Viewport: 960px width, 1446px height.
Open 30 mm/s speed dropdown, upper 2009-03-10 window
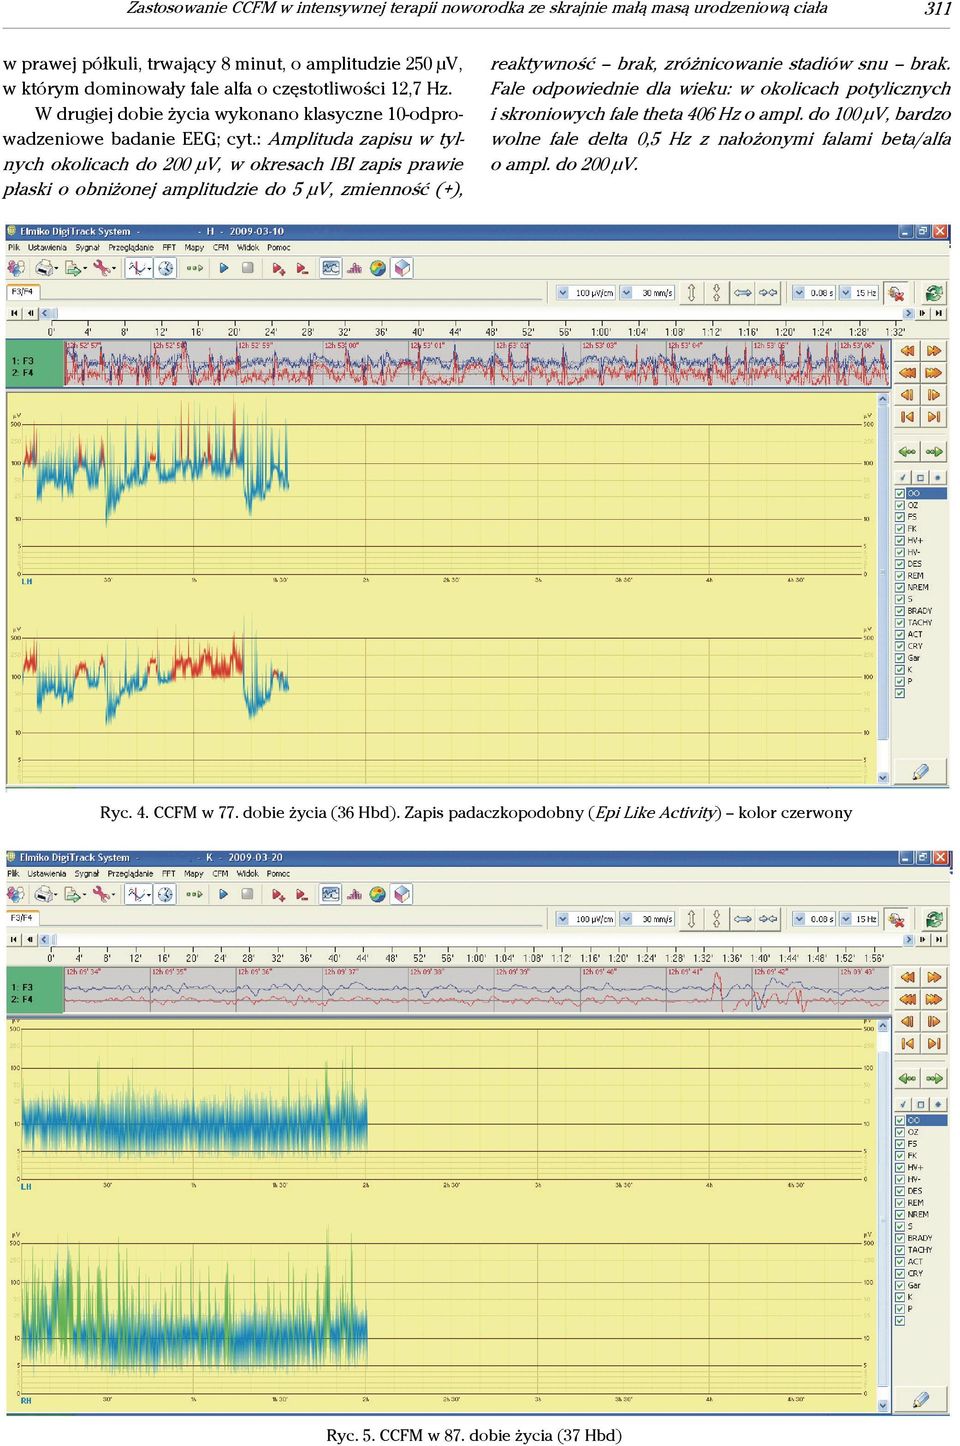point(626,293)
